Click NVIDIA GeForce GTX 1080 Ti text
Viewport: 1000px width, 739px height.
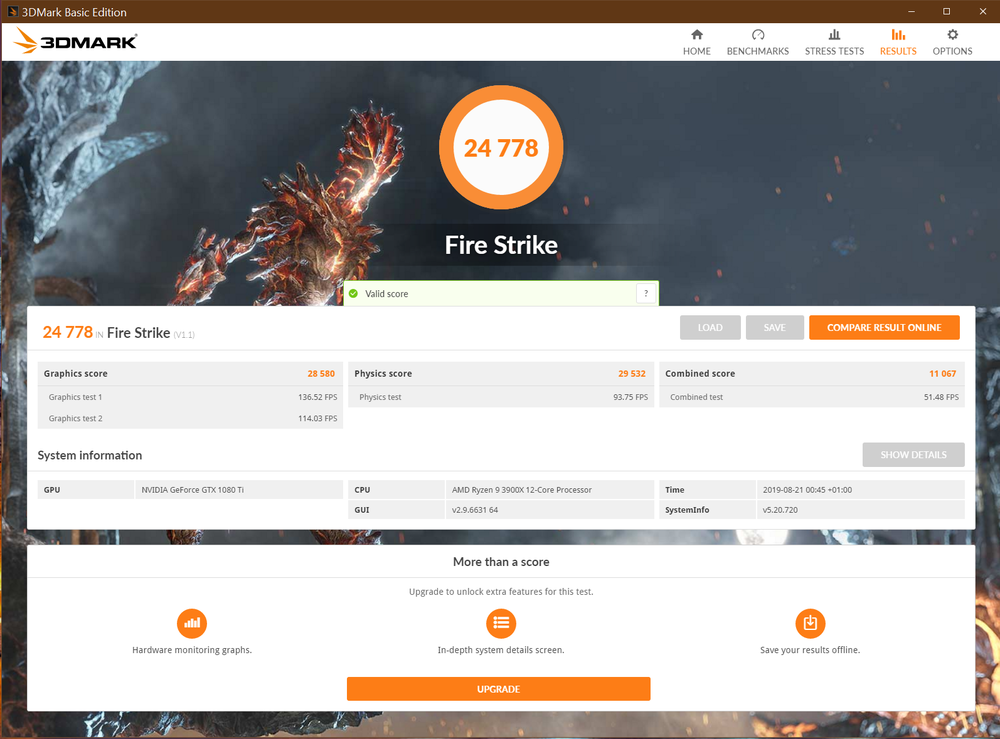193,490
